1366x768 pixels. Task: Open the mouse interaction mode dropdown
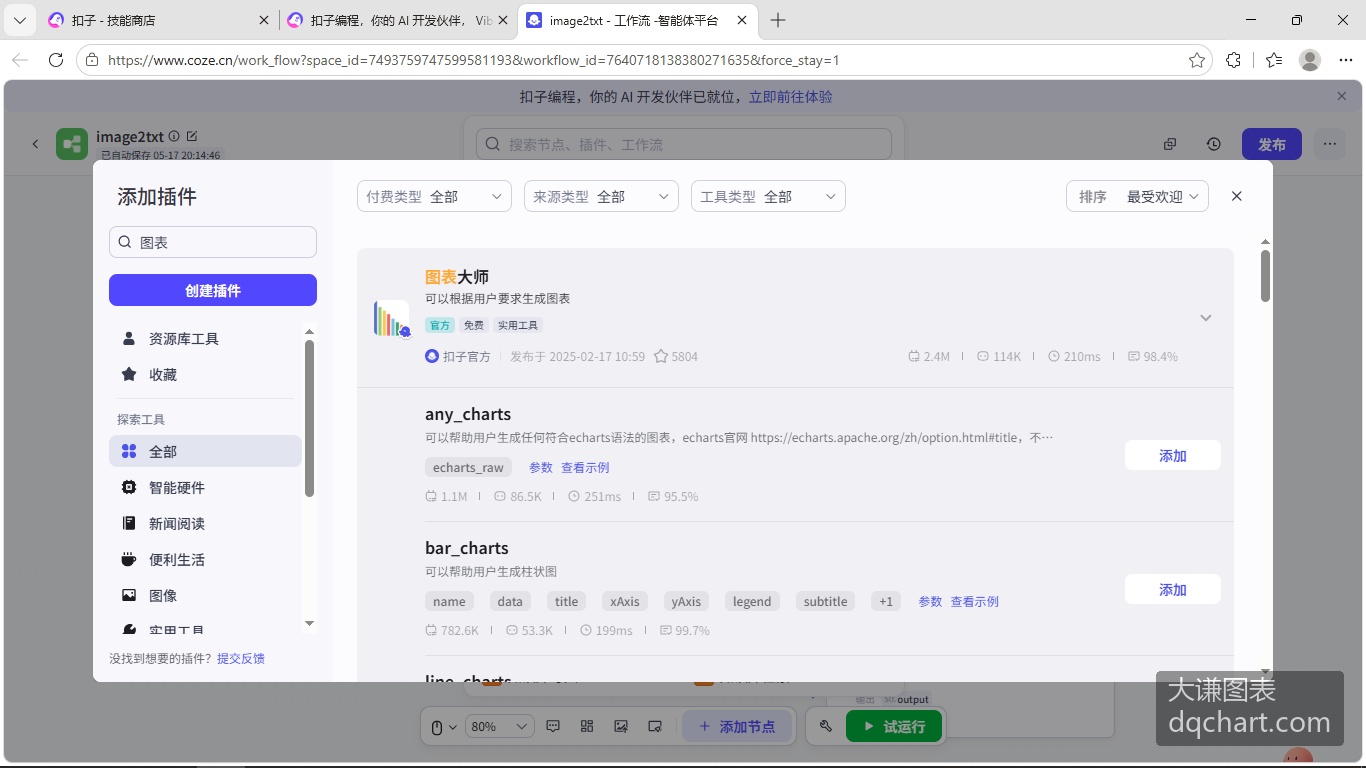tap(444, 727)
